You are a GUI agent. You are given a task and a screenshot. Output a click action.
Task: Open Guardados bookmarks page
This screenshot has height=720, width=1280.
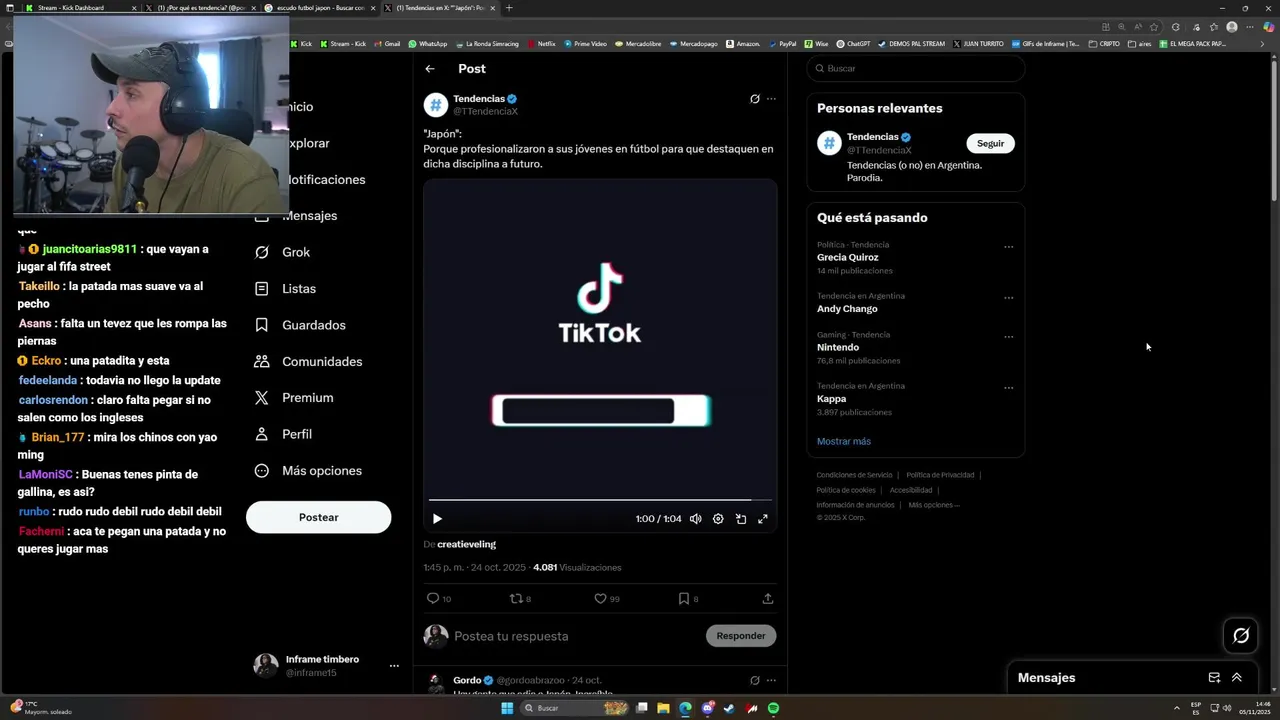300,325
